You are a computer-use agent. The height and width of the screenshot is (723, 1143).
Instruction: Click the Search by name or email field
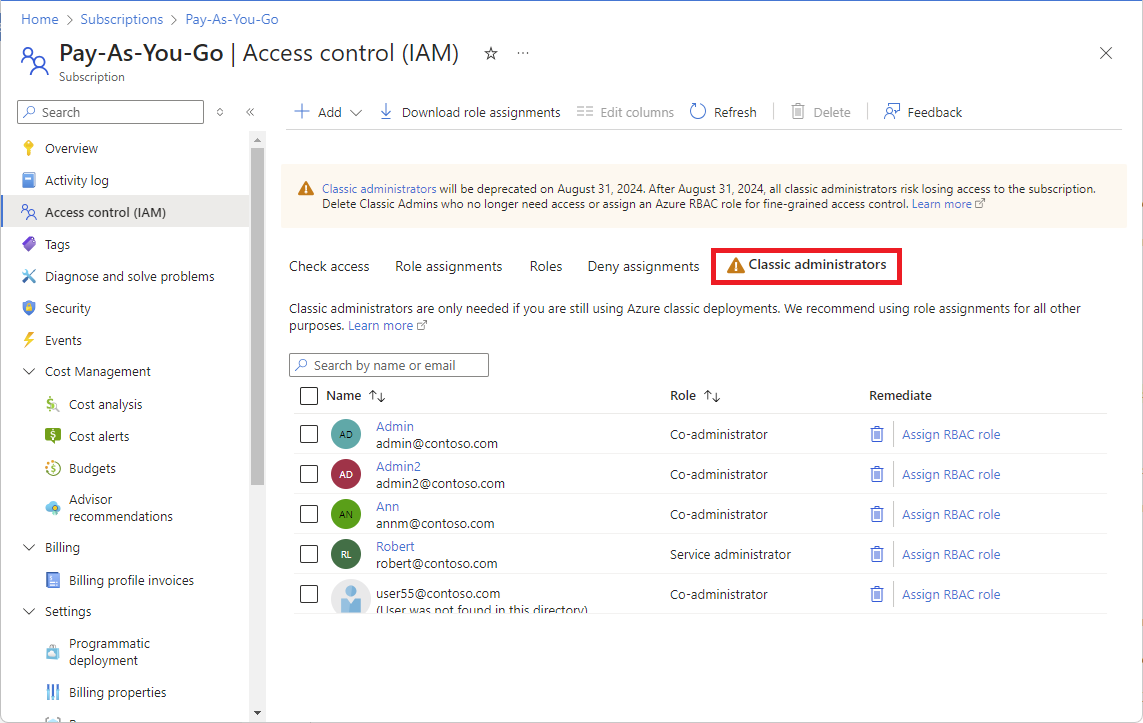click(389, 365)
